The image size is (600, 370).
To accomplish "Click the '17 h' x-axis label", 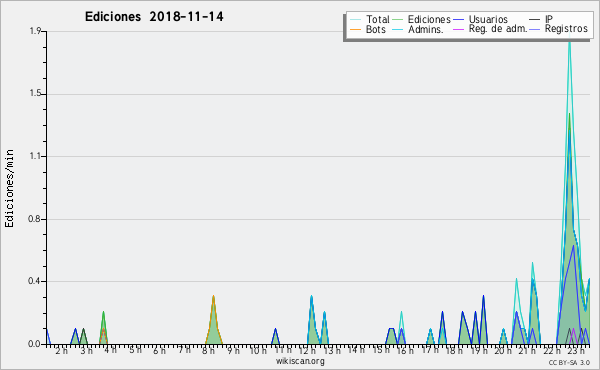I will [x=430, y=350].
